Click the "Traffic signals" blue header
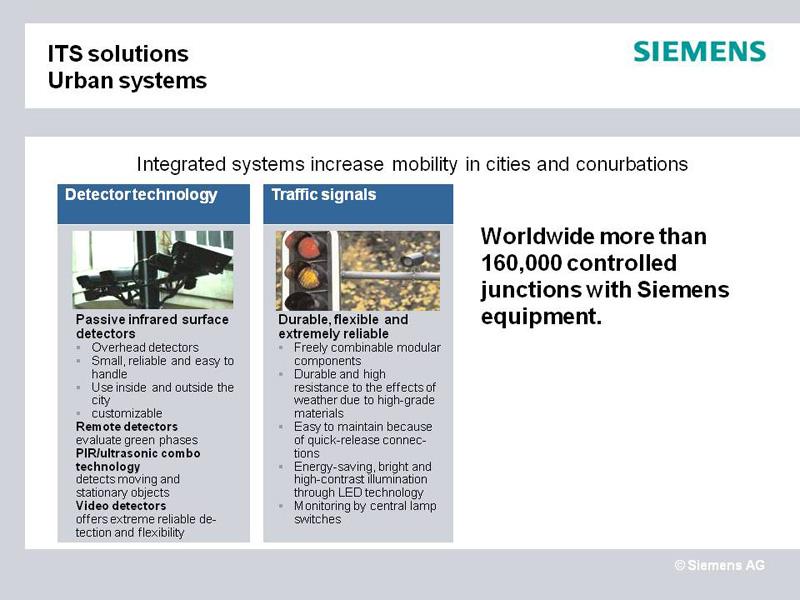800x600 pixels. [358, 204]
